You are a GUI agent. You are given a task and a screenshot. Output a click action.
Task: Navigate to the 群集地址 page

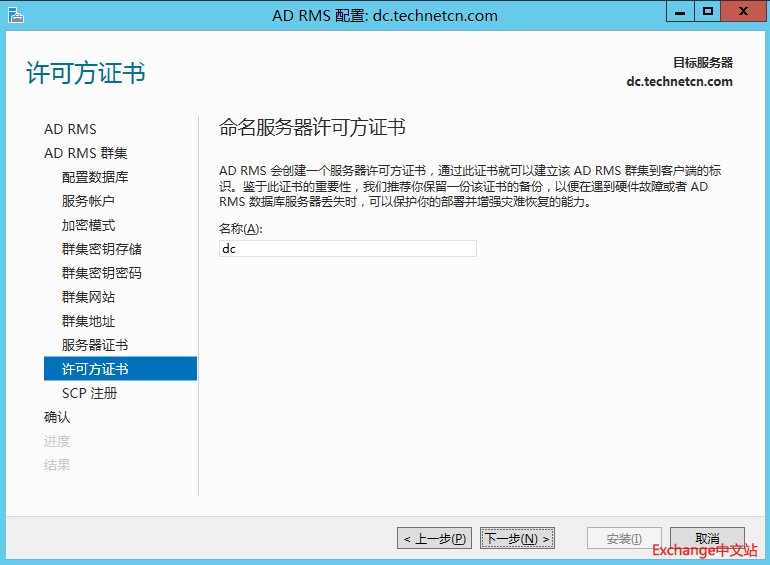click(x=88, y=321)
